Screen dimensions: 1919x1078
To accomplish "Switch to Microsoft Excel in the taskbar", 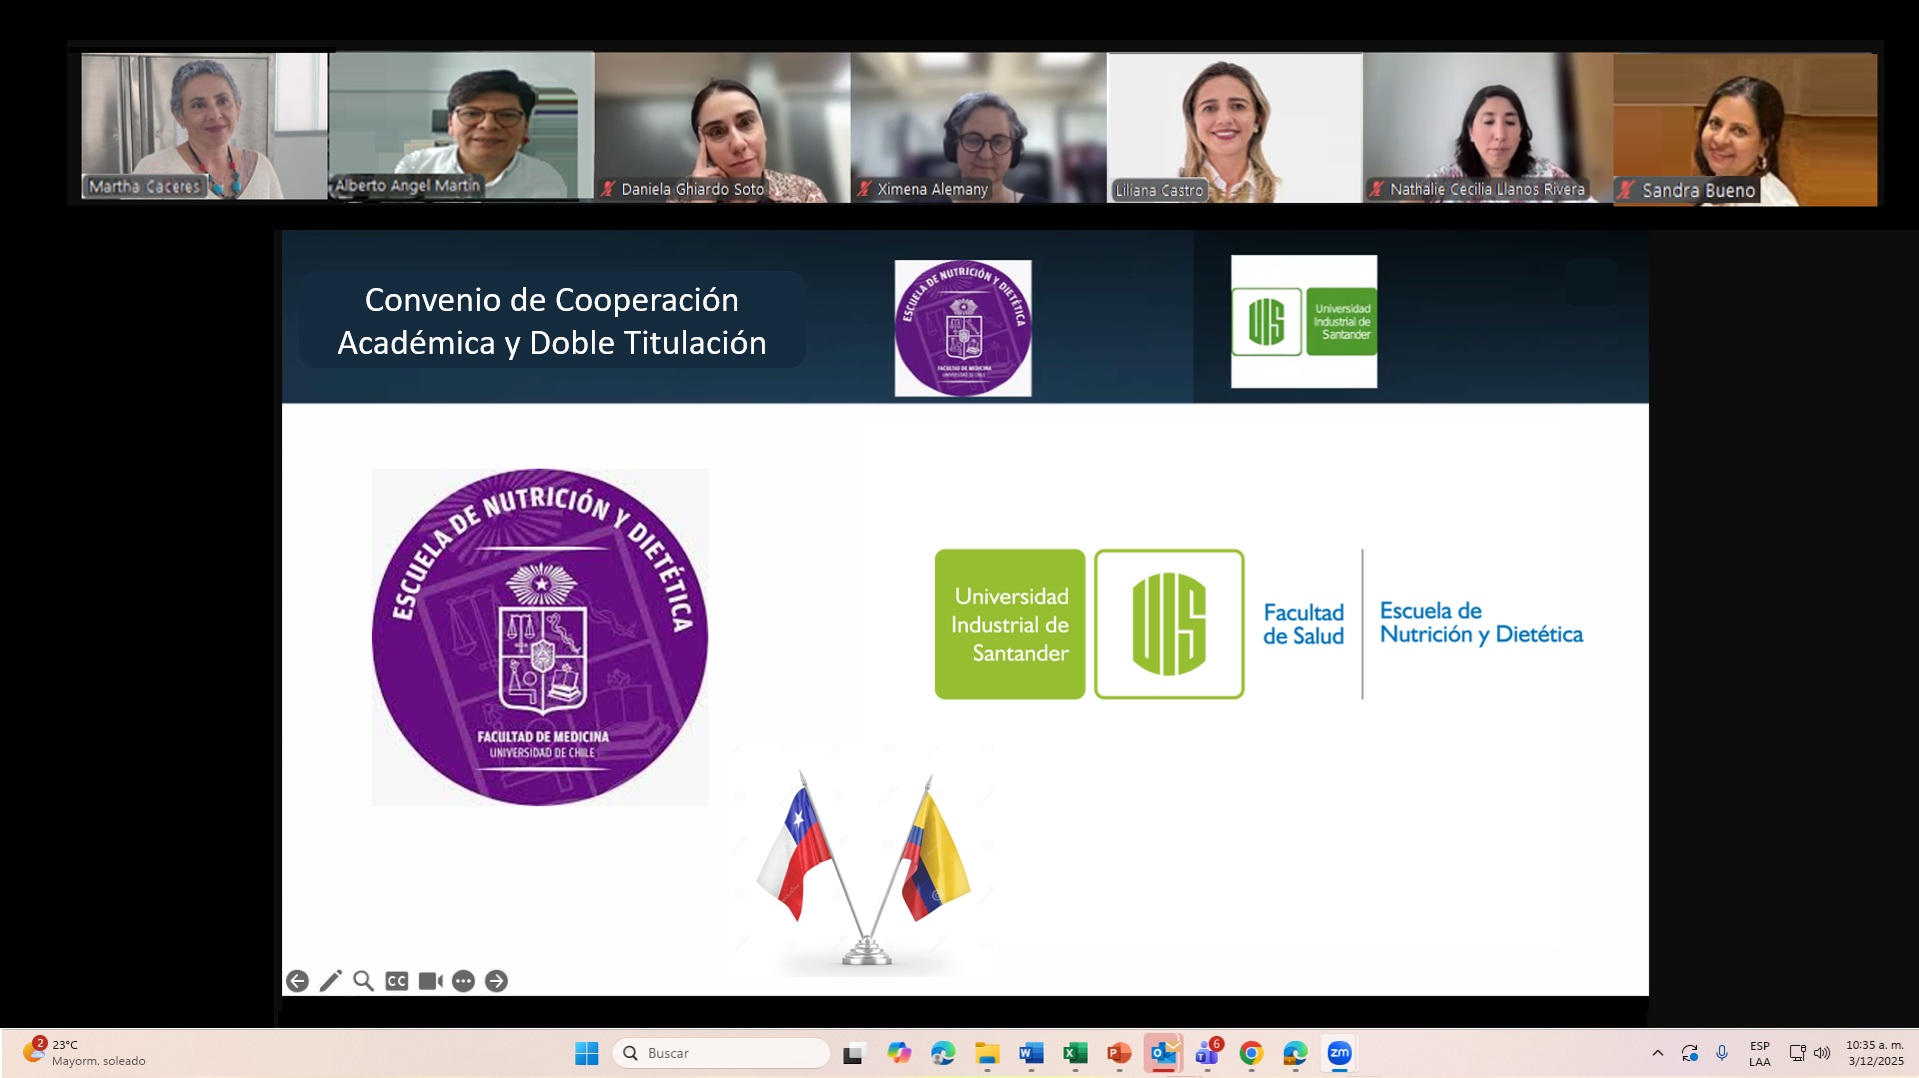I will pyautogui.click(x=1075, y=1053).
